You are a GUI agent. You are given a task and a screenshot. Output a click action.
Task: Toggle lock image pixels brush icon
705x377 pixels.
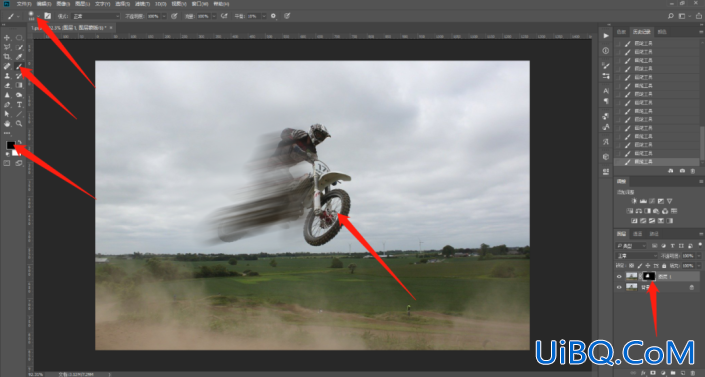click(x=640, y=266)
